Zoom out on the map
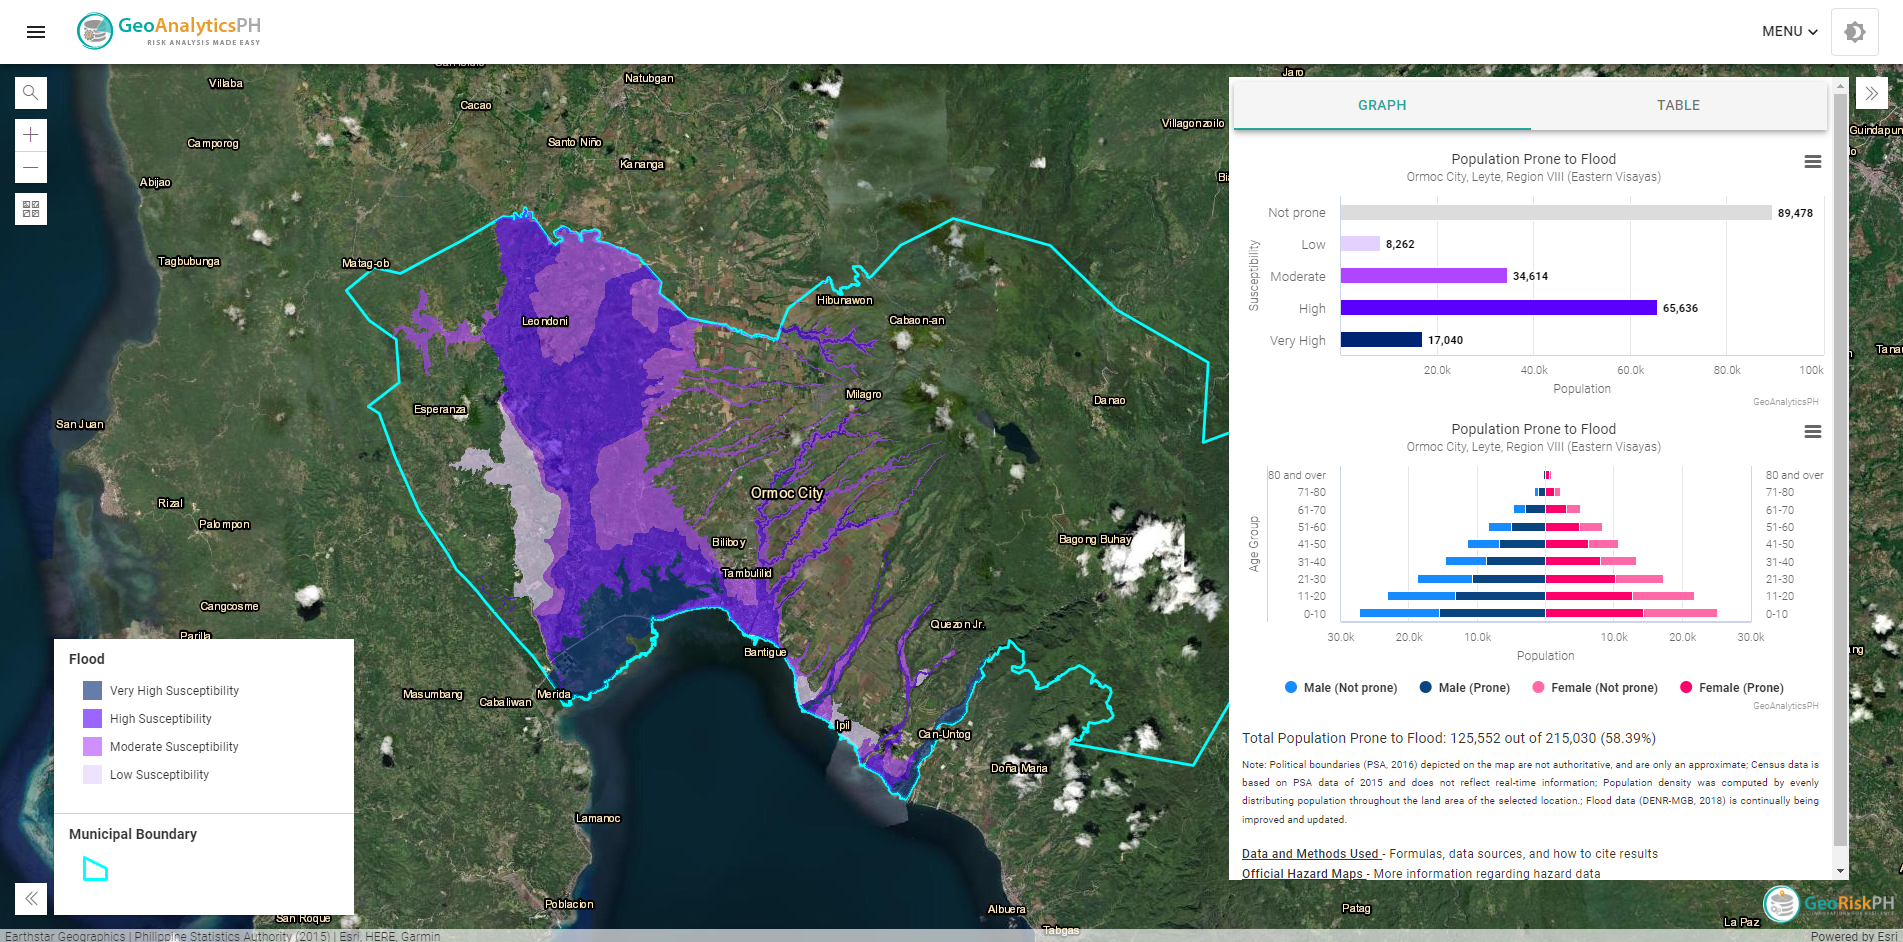The image size is (1903, 942). tap(31, 167)
